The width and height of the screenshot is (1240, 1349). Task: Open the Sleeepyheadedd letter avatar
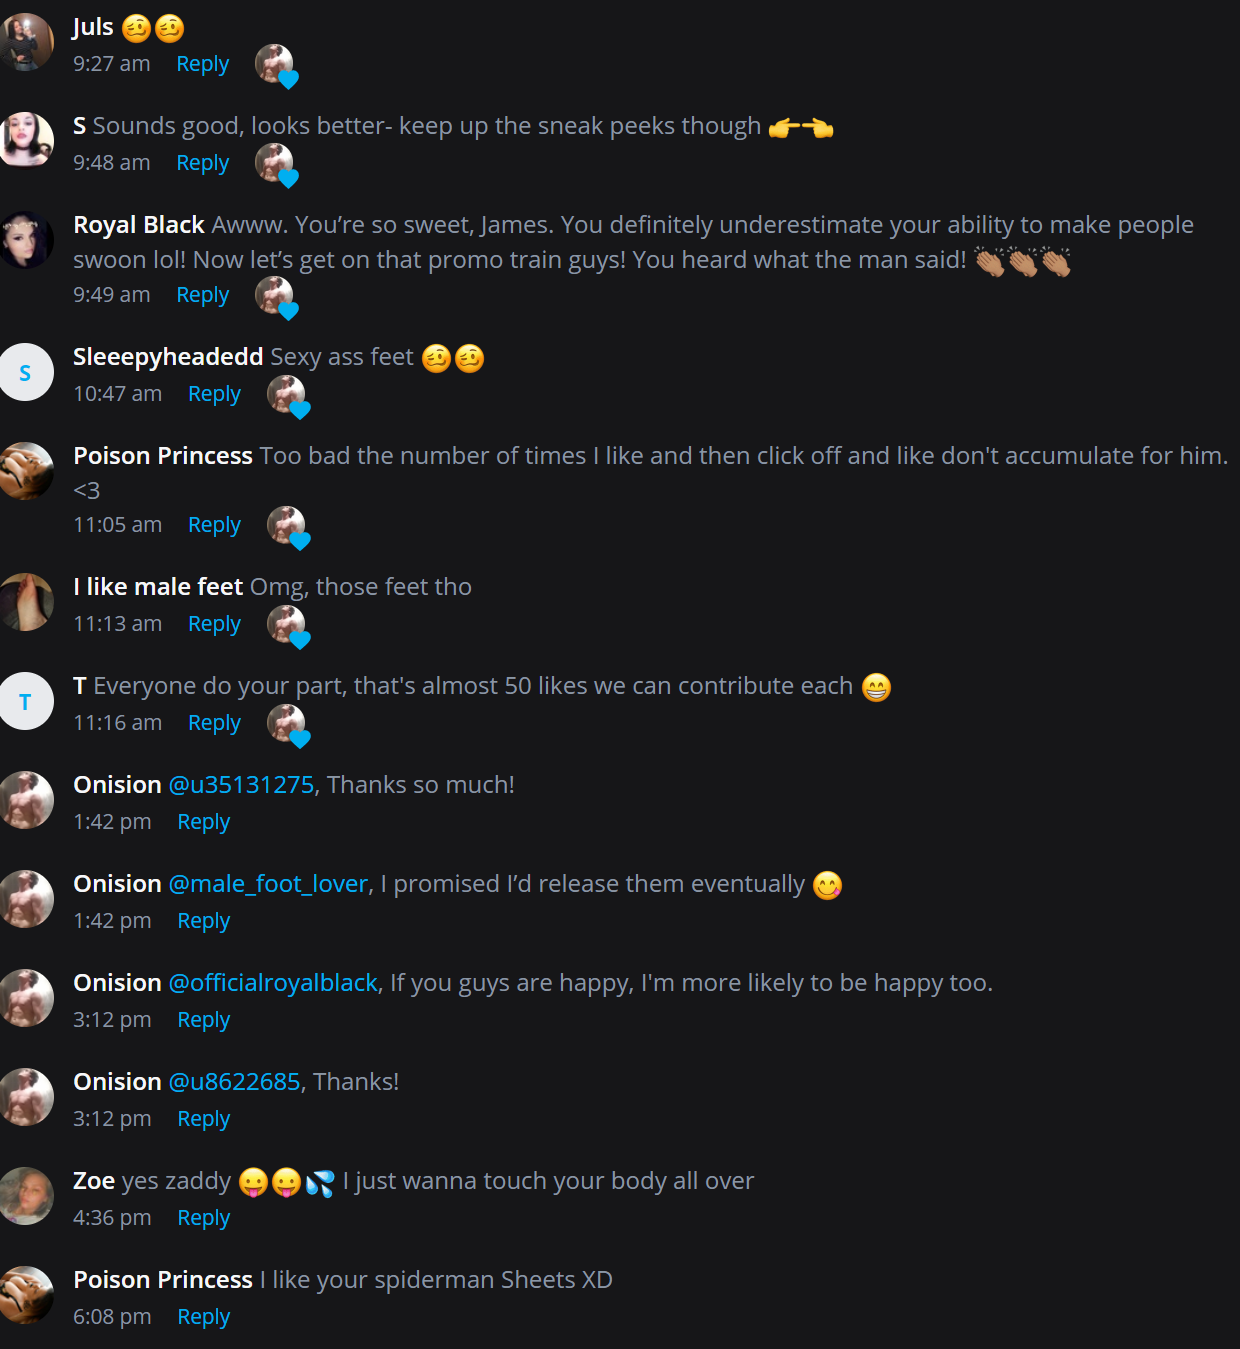[25, 372]
